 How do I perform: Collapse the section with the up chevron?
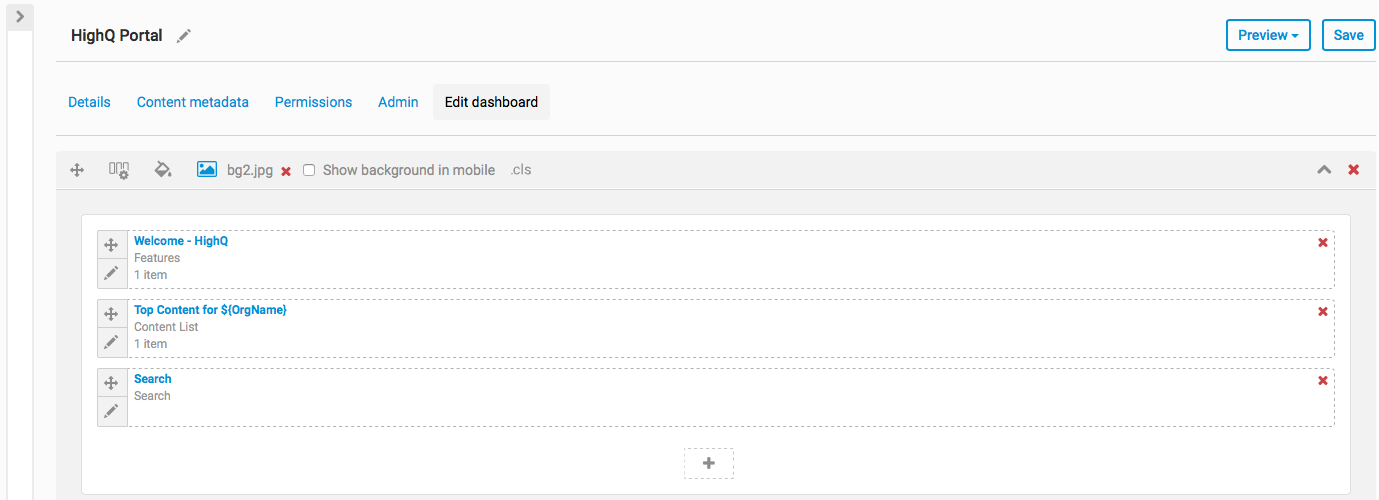(x=1324, y=170)
